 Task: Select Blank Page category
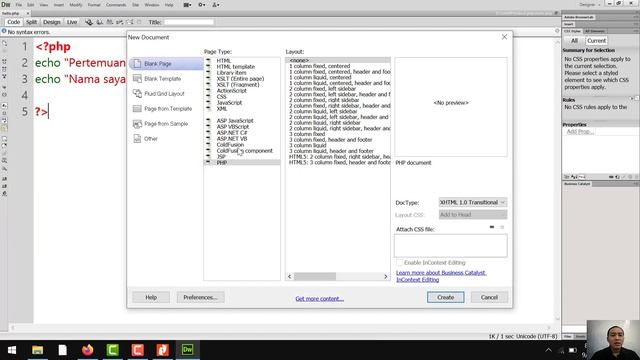(x=166, y=64)
